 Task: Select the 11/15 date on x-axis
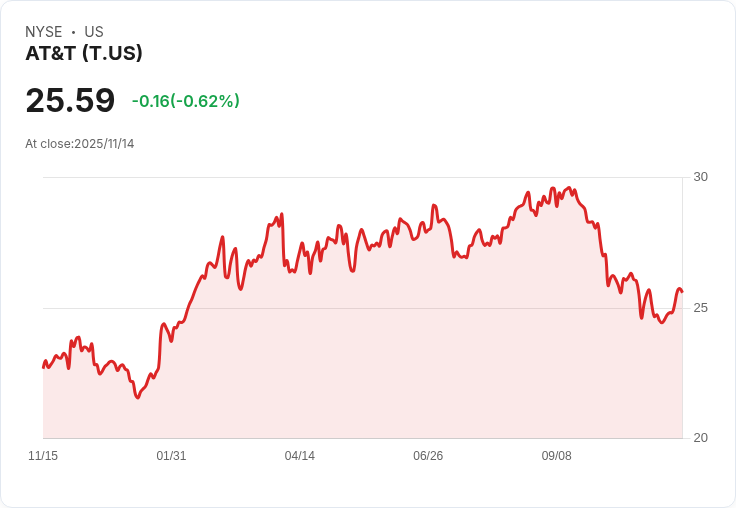(x=43, y=456)
